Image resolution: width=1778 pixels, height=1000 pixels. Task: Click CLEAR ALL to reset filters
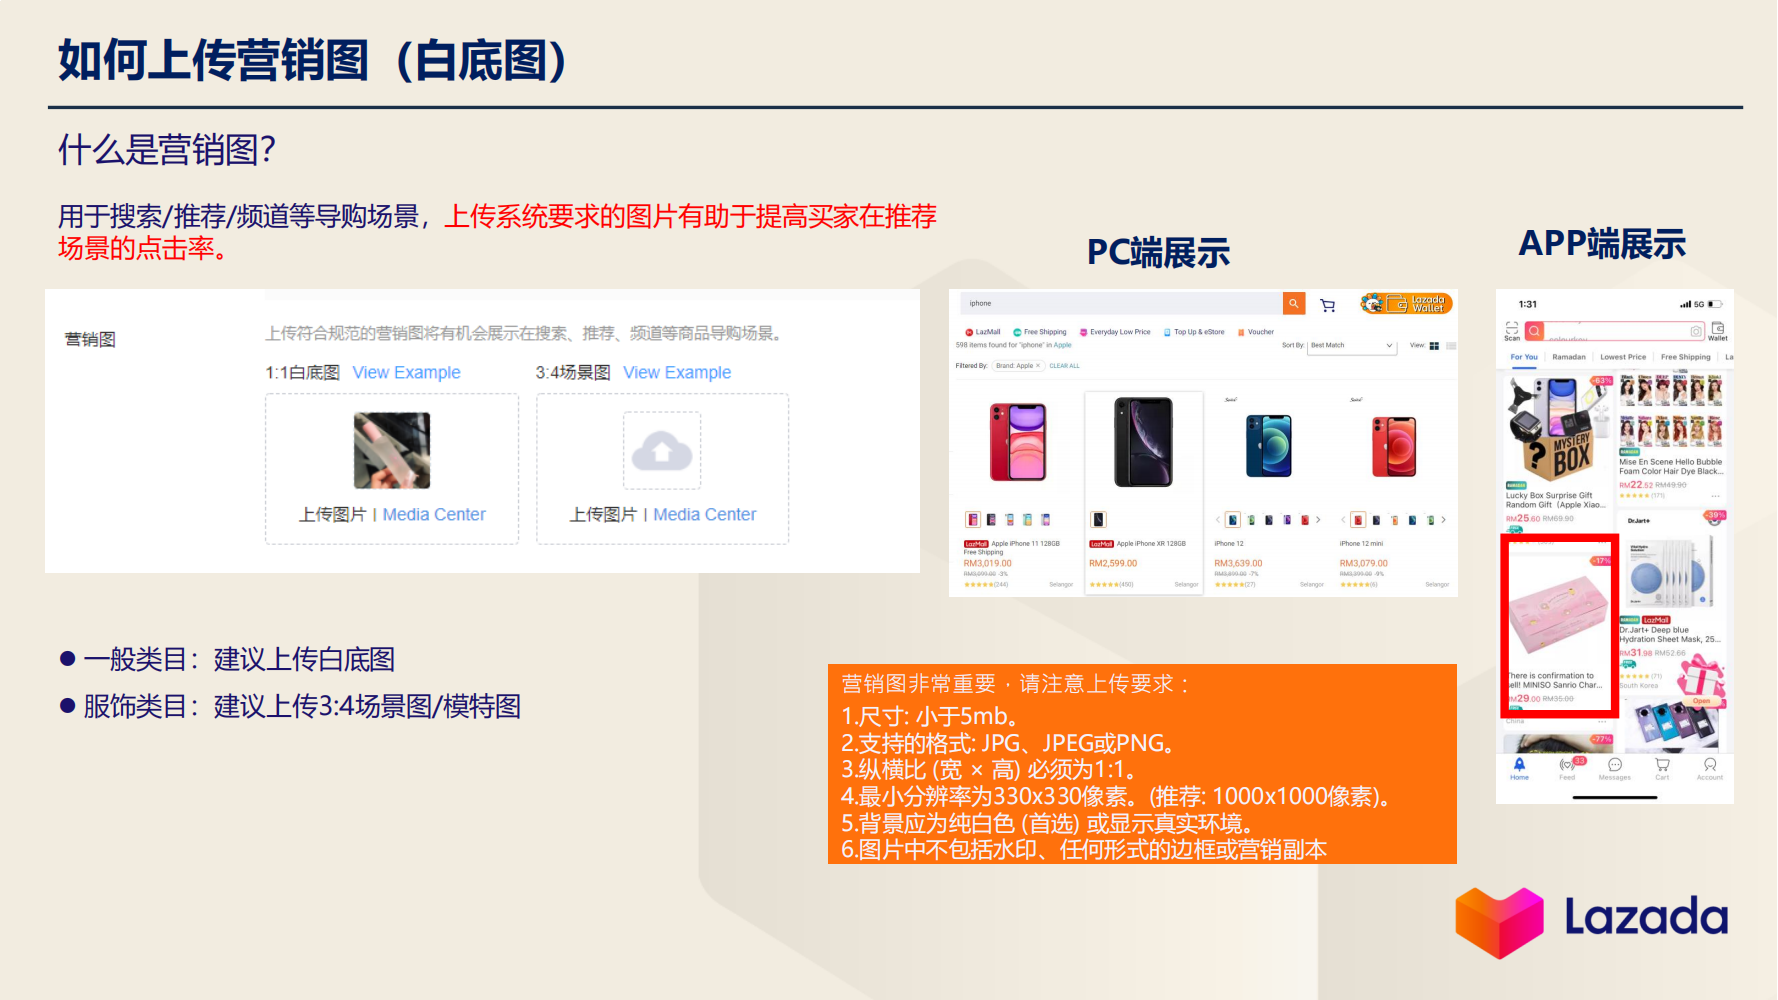click(x=1064, y=366)
